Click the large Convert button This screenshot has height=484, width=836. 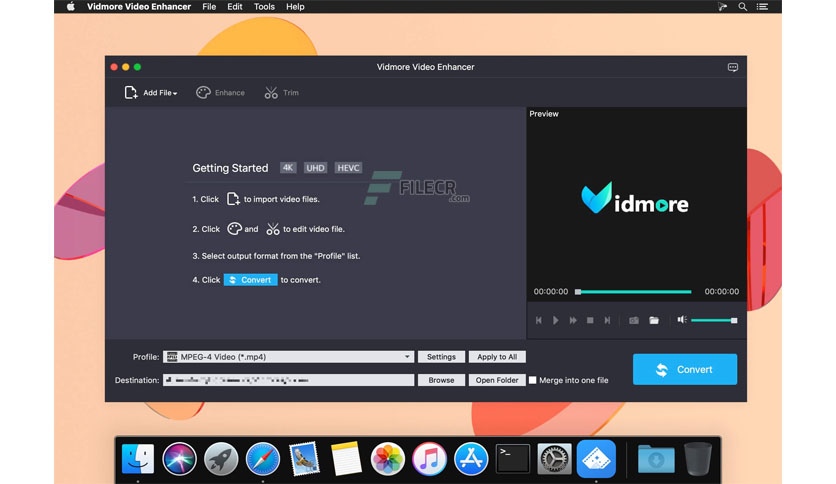(x=685, y=369)
